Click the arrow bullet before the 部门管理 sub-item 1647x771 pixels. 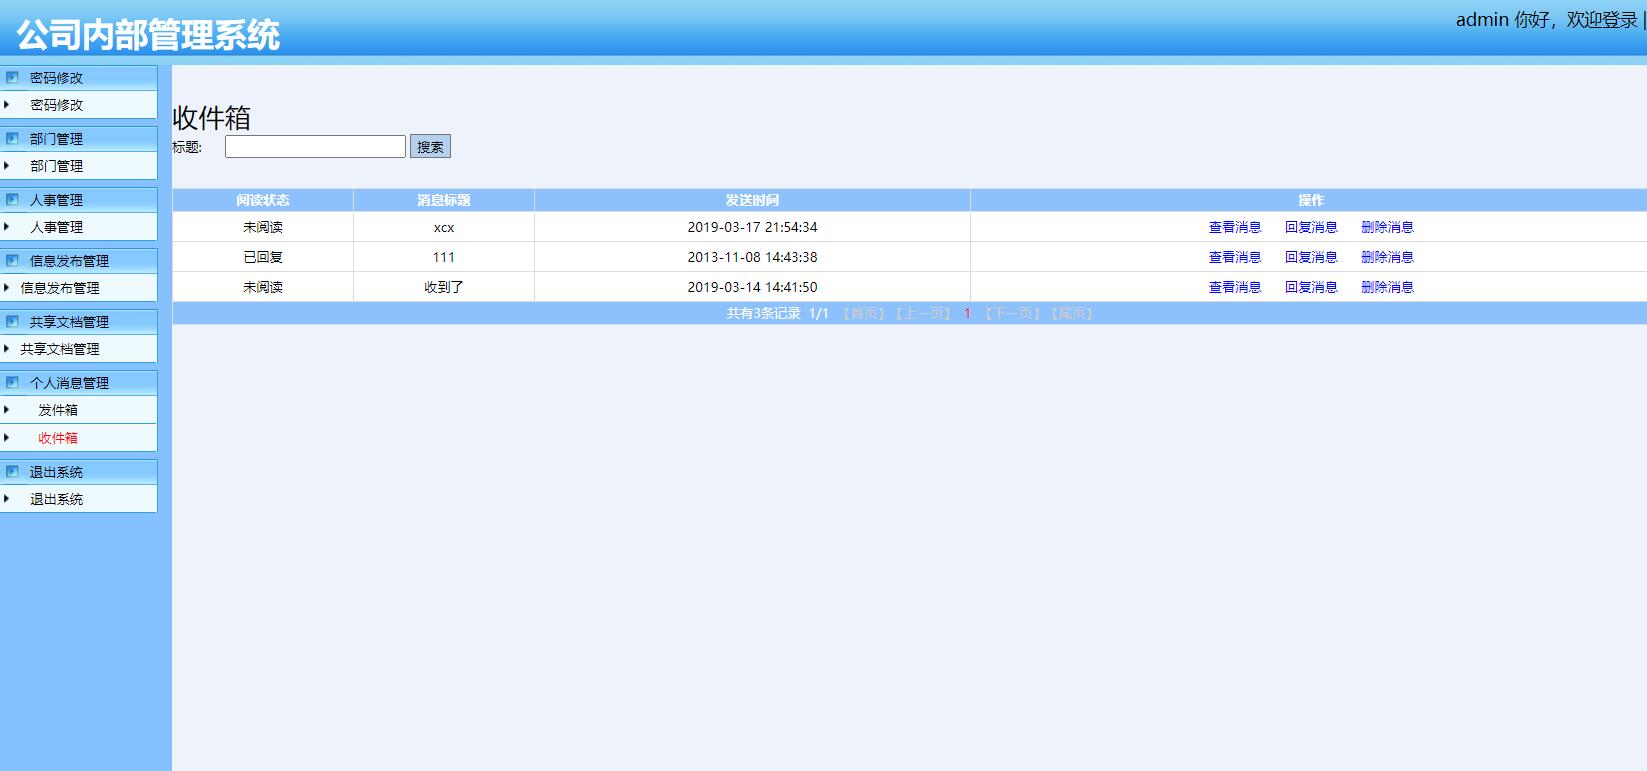tap(6, 165)
